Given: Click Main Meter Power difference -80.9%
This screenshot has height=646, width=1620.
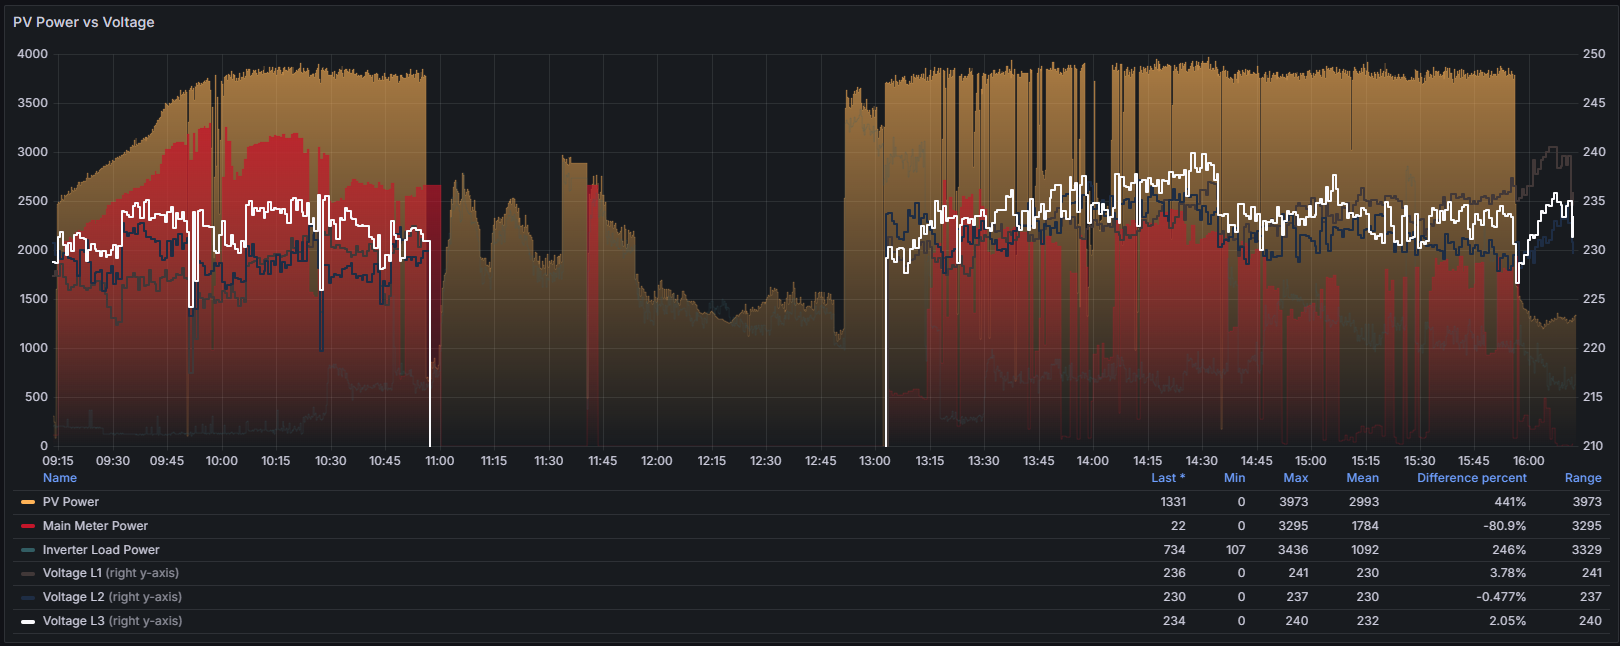Looking at the screenshot, I should point(1505,526).
